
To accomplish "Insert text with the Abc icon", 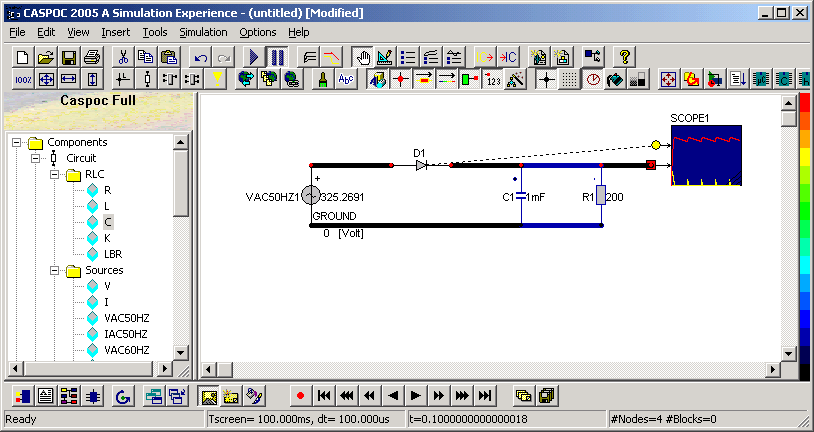I will [x=346, y=79].
